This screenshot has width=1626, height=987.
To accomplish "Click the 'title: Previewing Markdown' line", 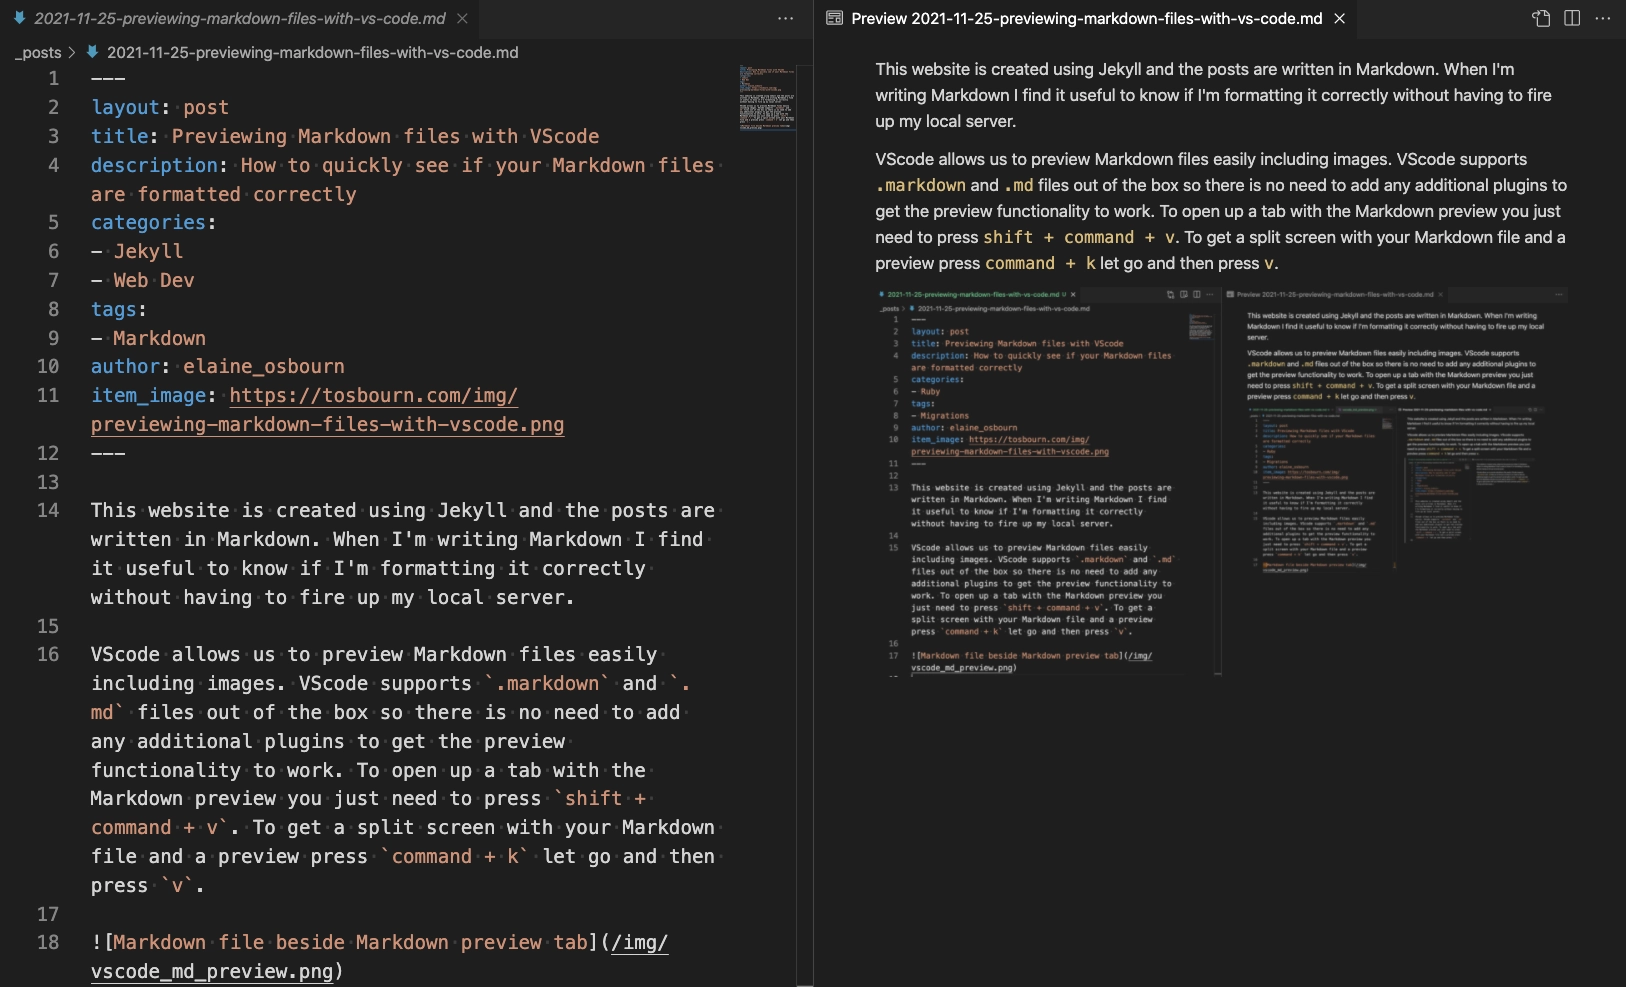I will click(345, 136).
